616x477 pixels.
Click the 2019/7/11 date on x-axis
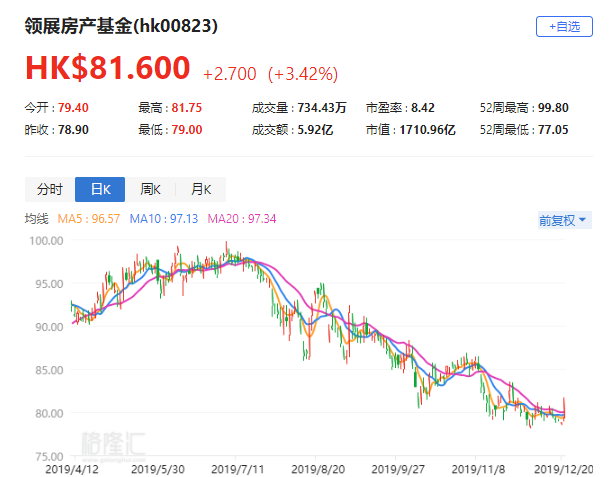pyautogui.click(x=237, y=466)
